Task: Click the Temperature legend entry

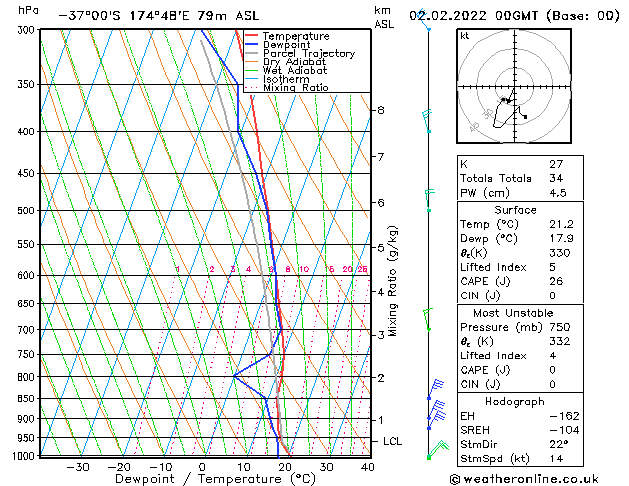Action: 296,36
